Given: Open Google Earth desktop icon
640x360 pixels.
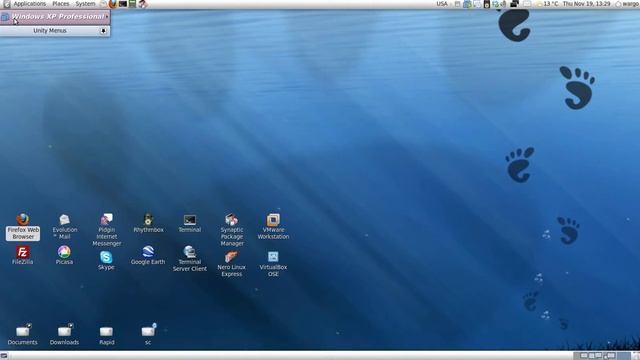Looking at the screenshot, I should click(x=148, y=256).
